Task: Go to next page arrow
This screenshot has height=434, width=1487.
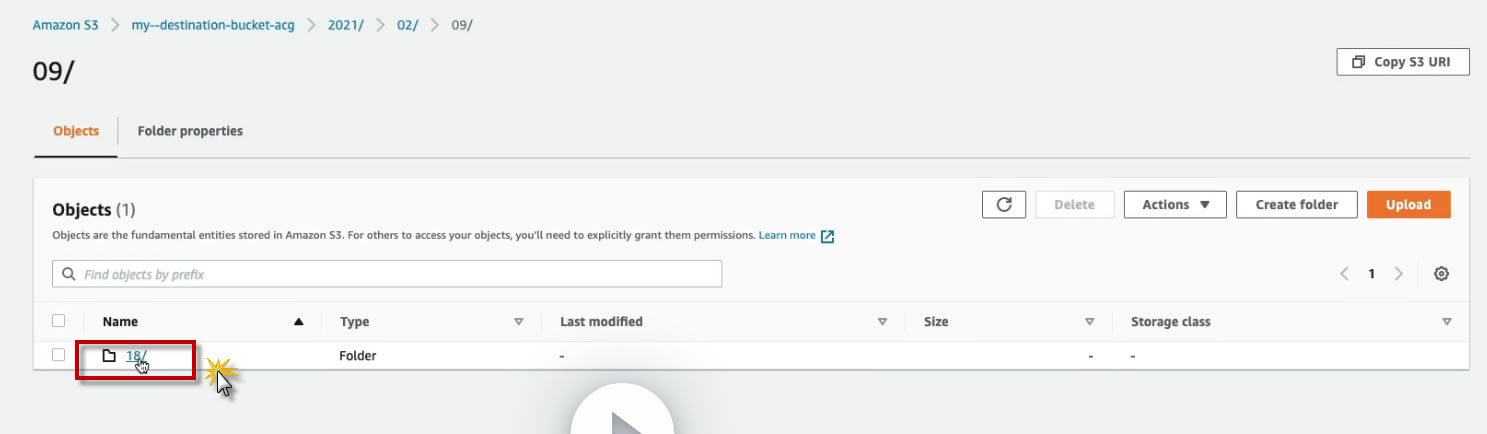Action: click(1399, 274)
